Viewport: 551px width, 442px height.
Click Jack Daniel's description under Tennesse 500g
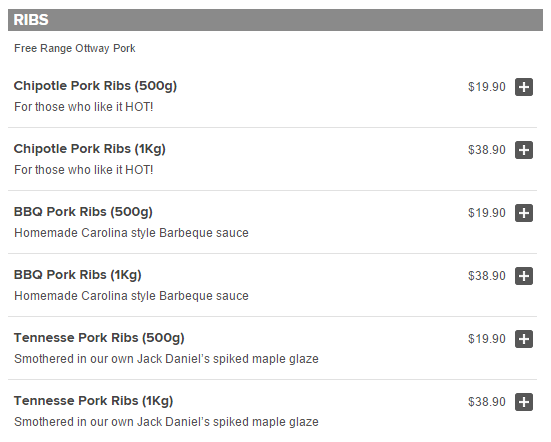166,359
